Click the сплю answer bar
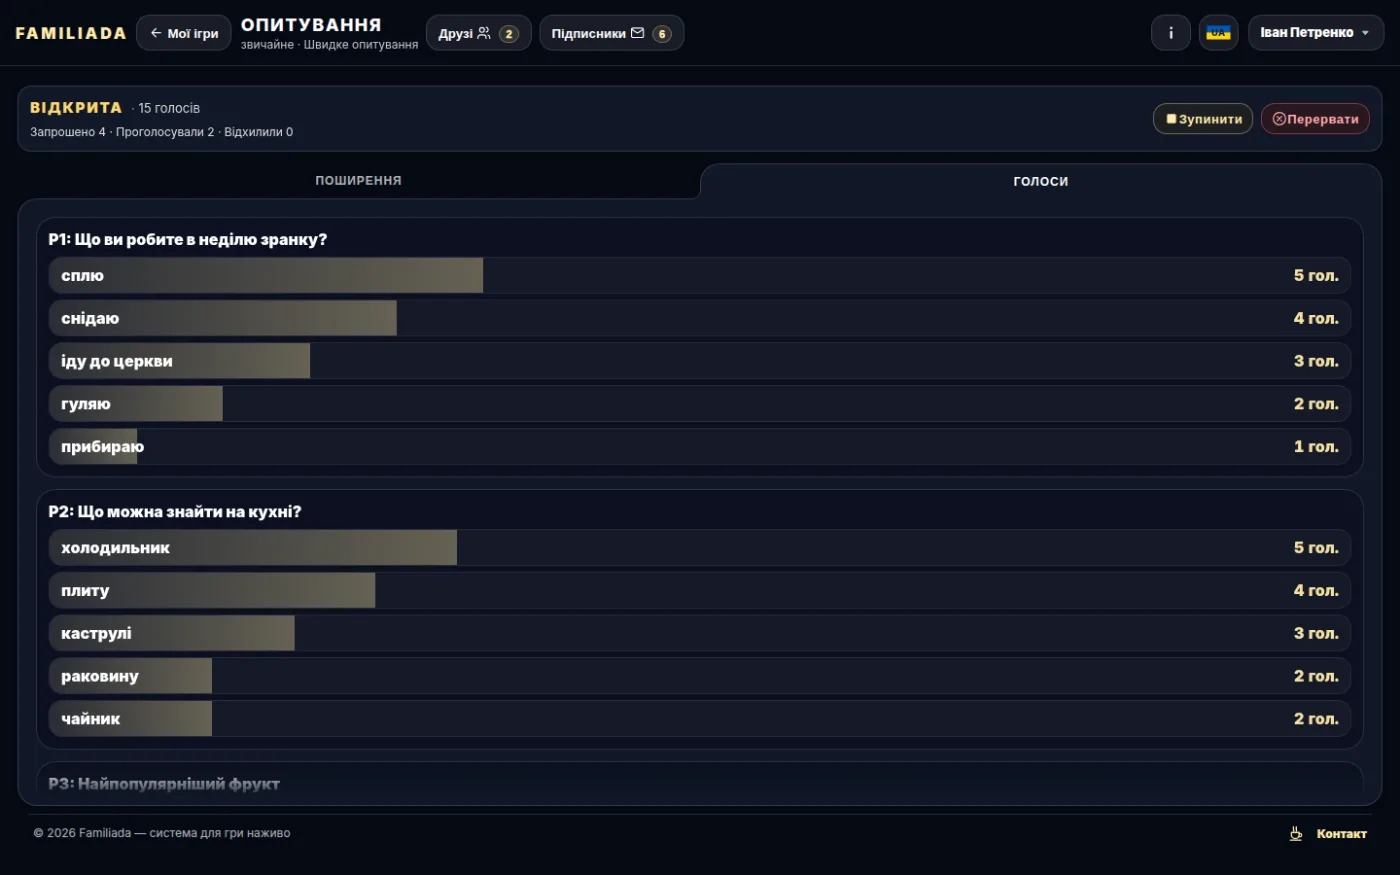 700,275
